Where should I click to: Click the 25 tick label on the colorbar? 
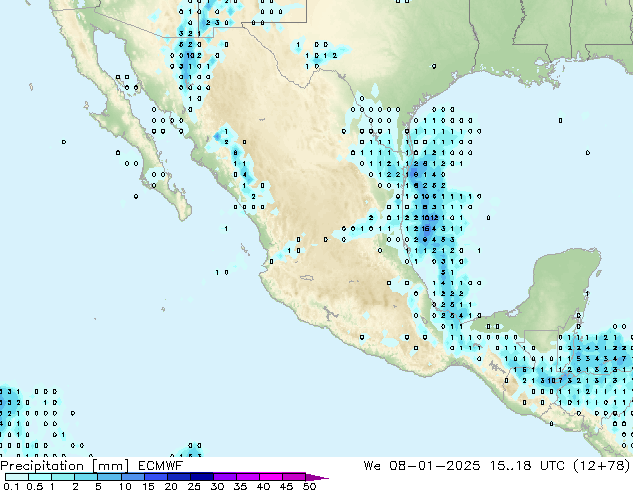click(x=194, y=486)
